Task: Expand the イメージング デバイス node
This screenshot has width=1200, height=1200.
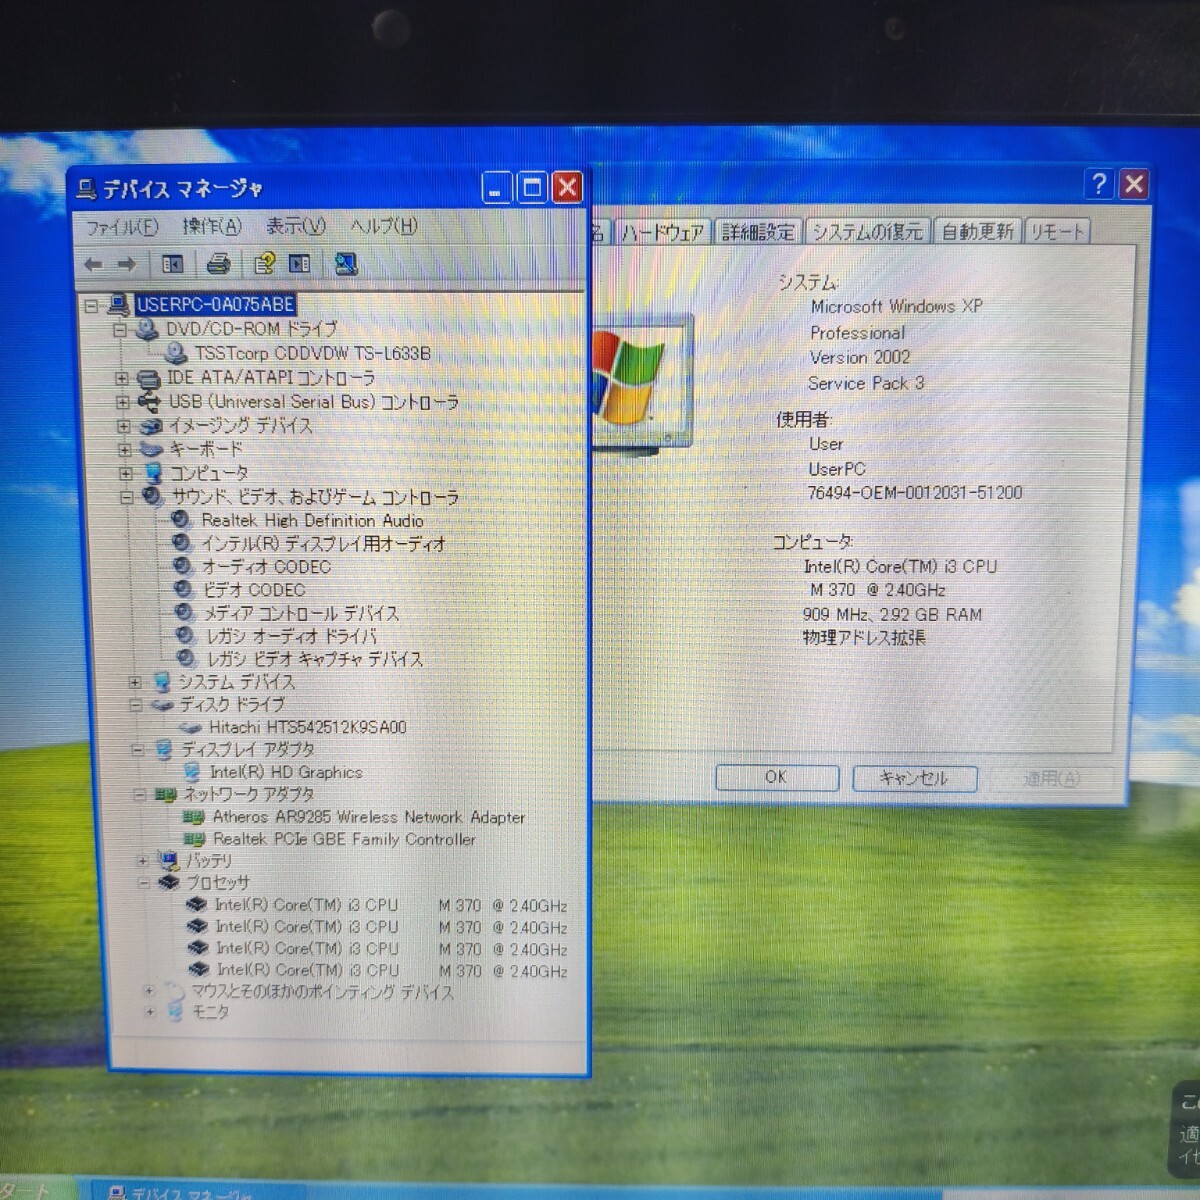Action: 123,426
